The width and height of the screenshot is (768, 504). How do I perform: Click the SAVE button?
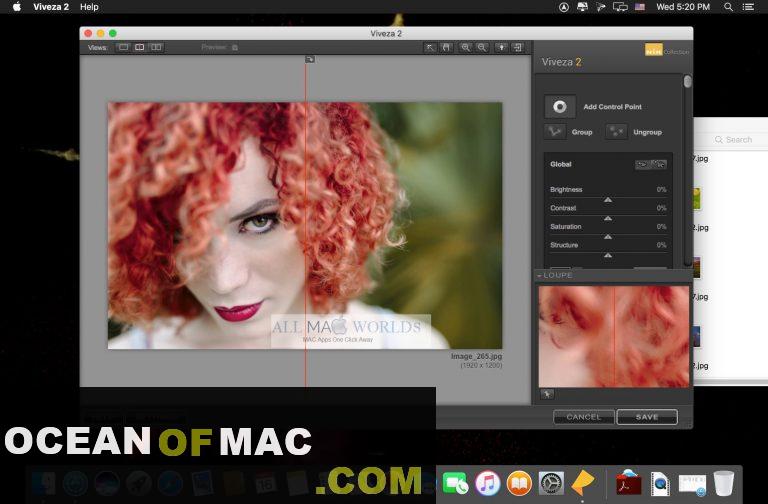coord(647,417)
